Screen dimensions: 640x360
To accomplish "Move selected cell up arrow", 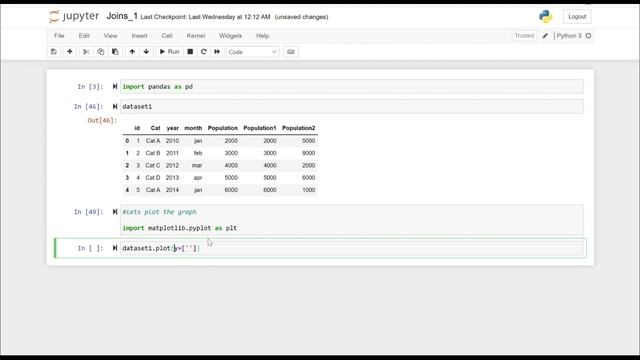I will [x=132, y=52].
